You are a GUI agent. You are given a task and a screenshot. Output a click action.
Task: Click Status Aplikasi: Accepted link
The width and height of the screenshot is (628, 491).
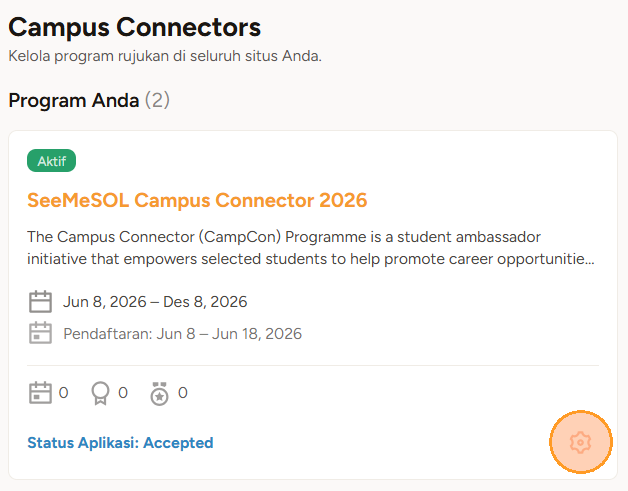pos(120,443)
